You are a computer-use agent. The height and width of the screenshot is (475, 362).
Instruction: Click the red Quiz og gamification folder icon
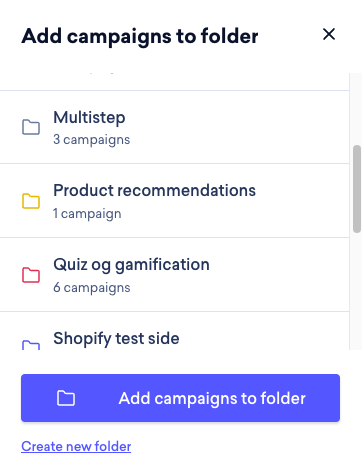[31, 275]
